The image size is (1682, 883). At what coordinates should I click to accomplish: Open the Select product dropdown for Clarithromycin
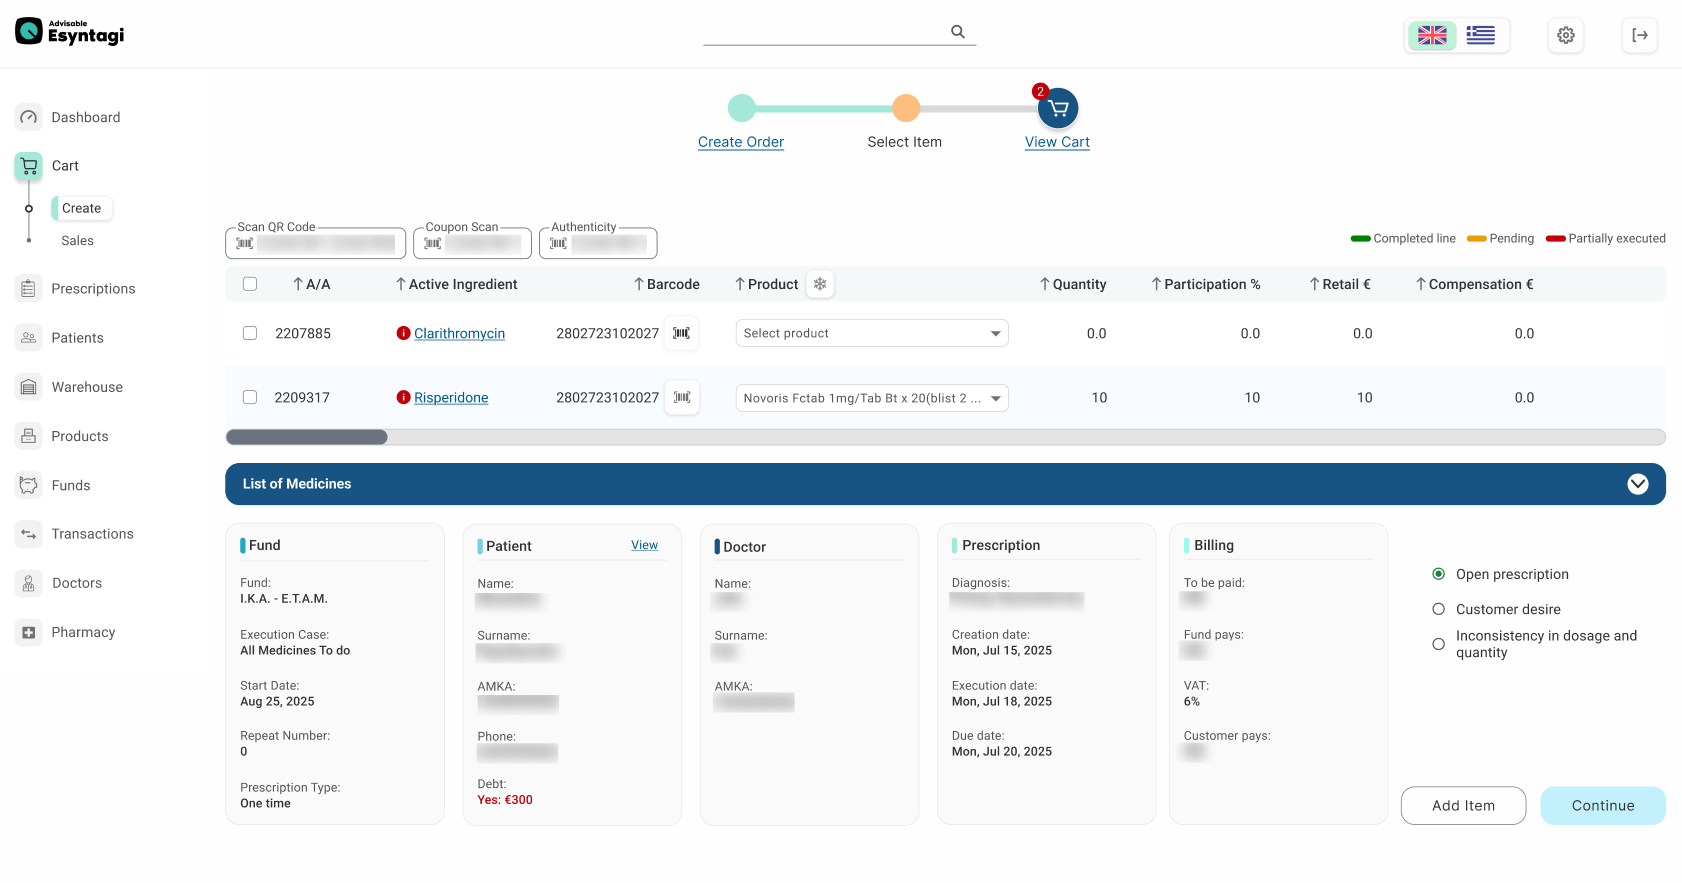[872, 333]
